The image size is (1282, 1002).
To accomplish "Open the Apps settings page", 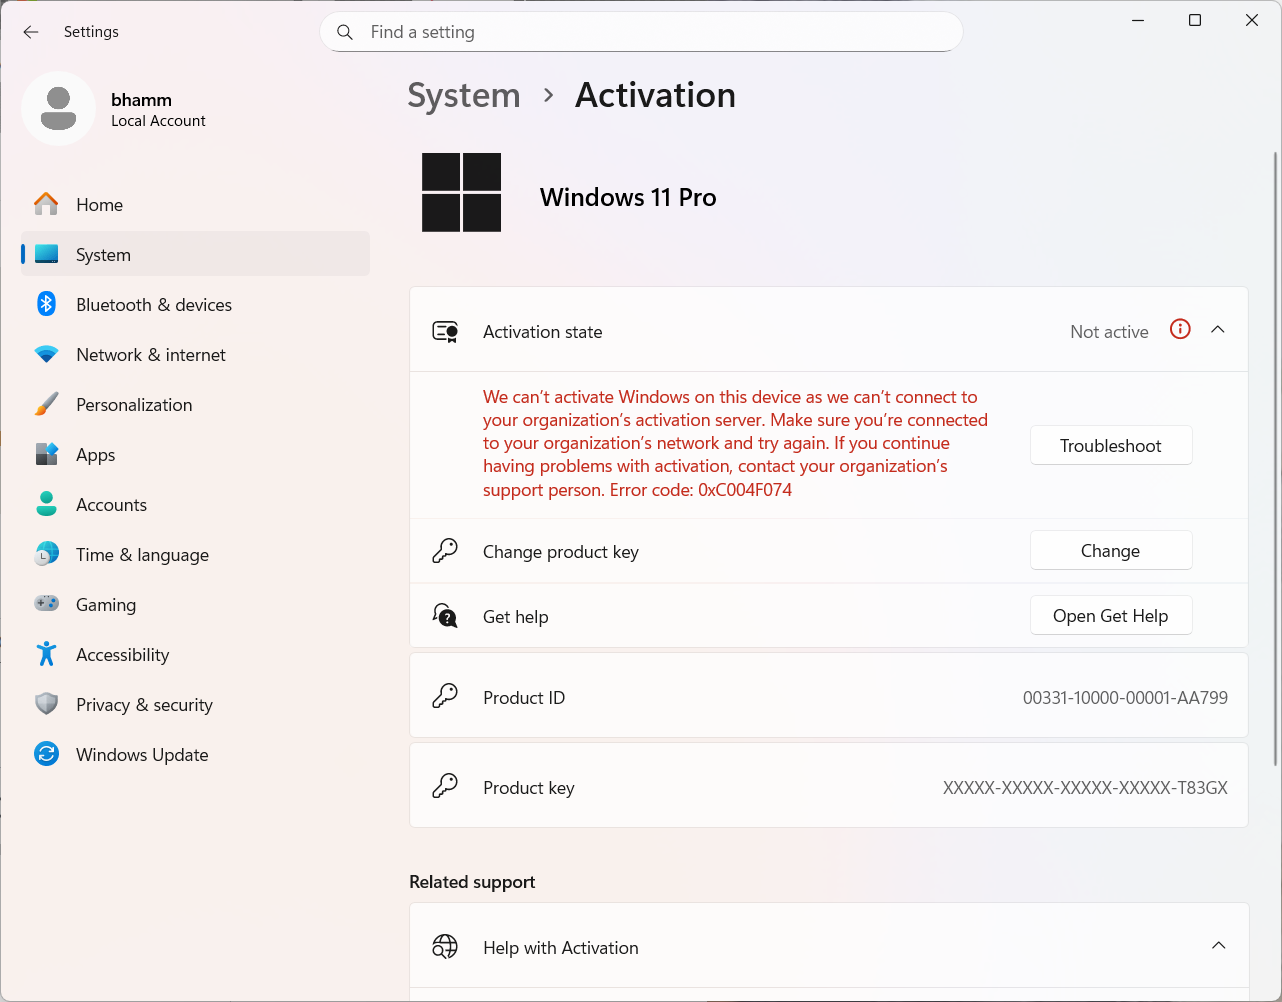I will point(195,454).
